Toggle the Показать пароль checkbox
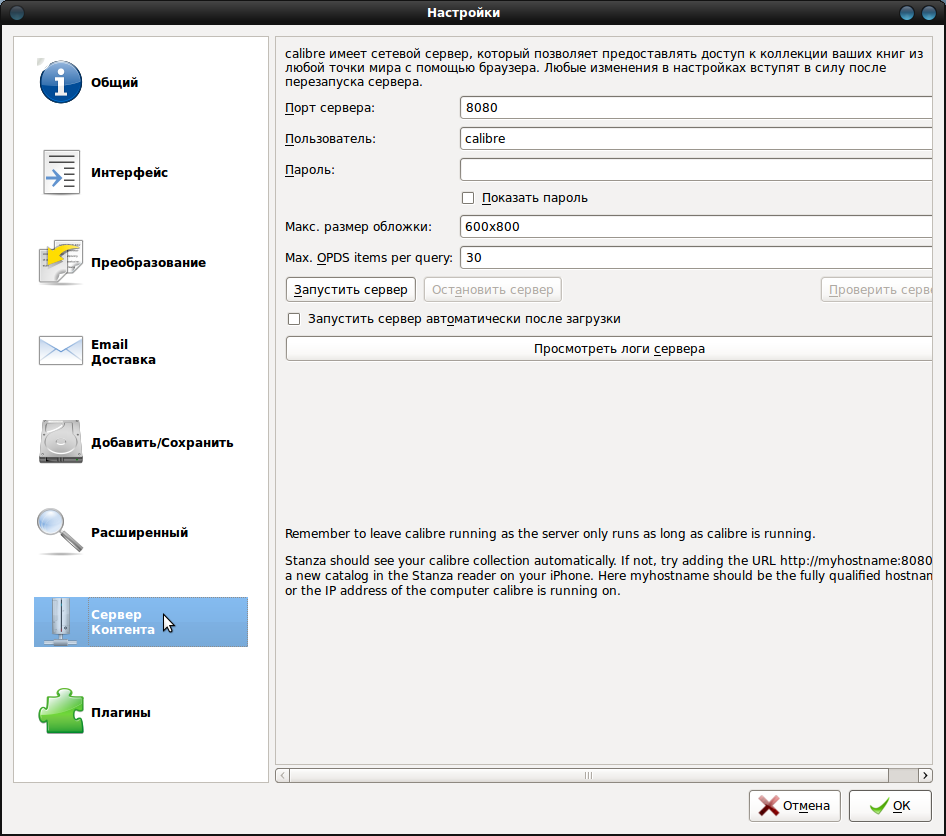946x836 pixels. tap(468, 198)
